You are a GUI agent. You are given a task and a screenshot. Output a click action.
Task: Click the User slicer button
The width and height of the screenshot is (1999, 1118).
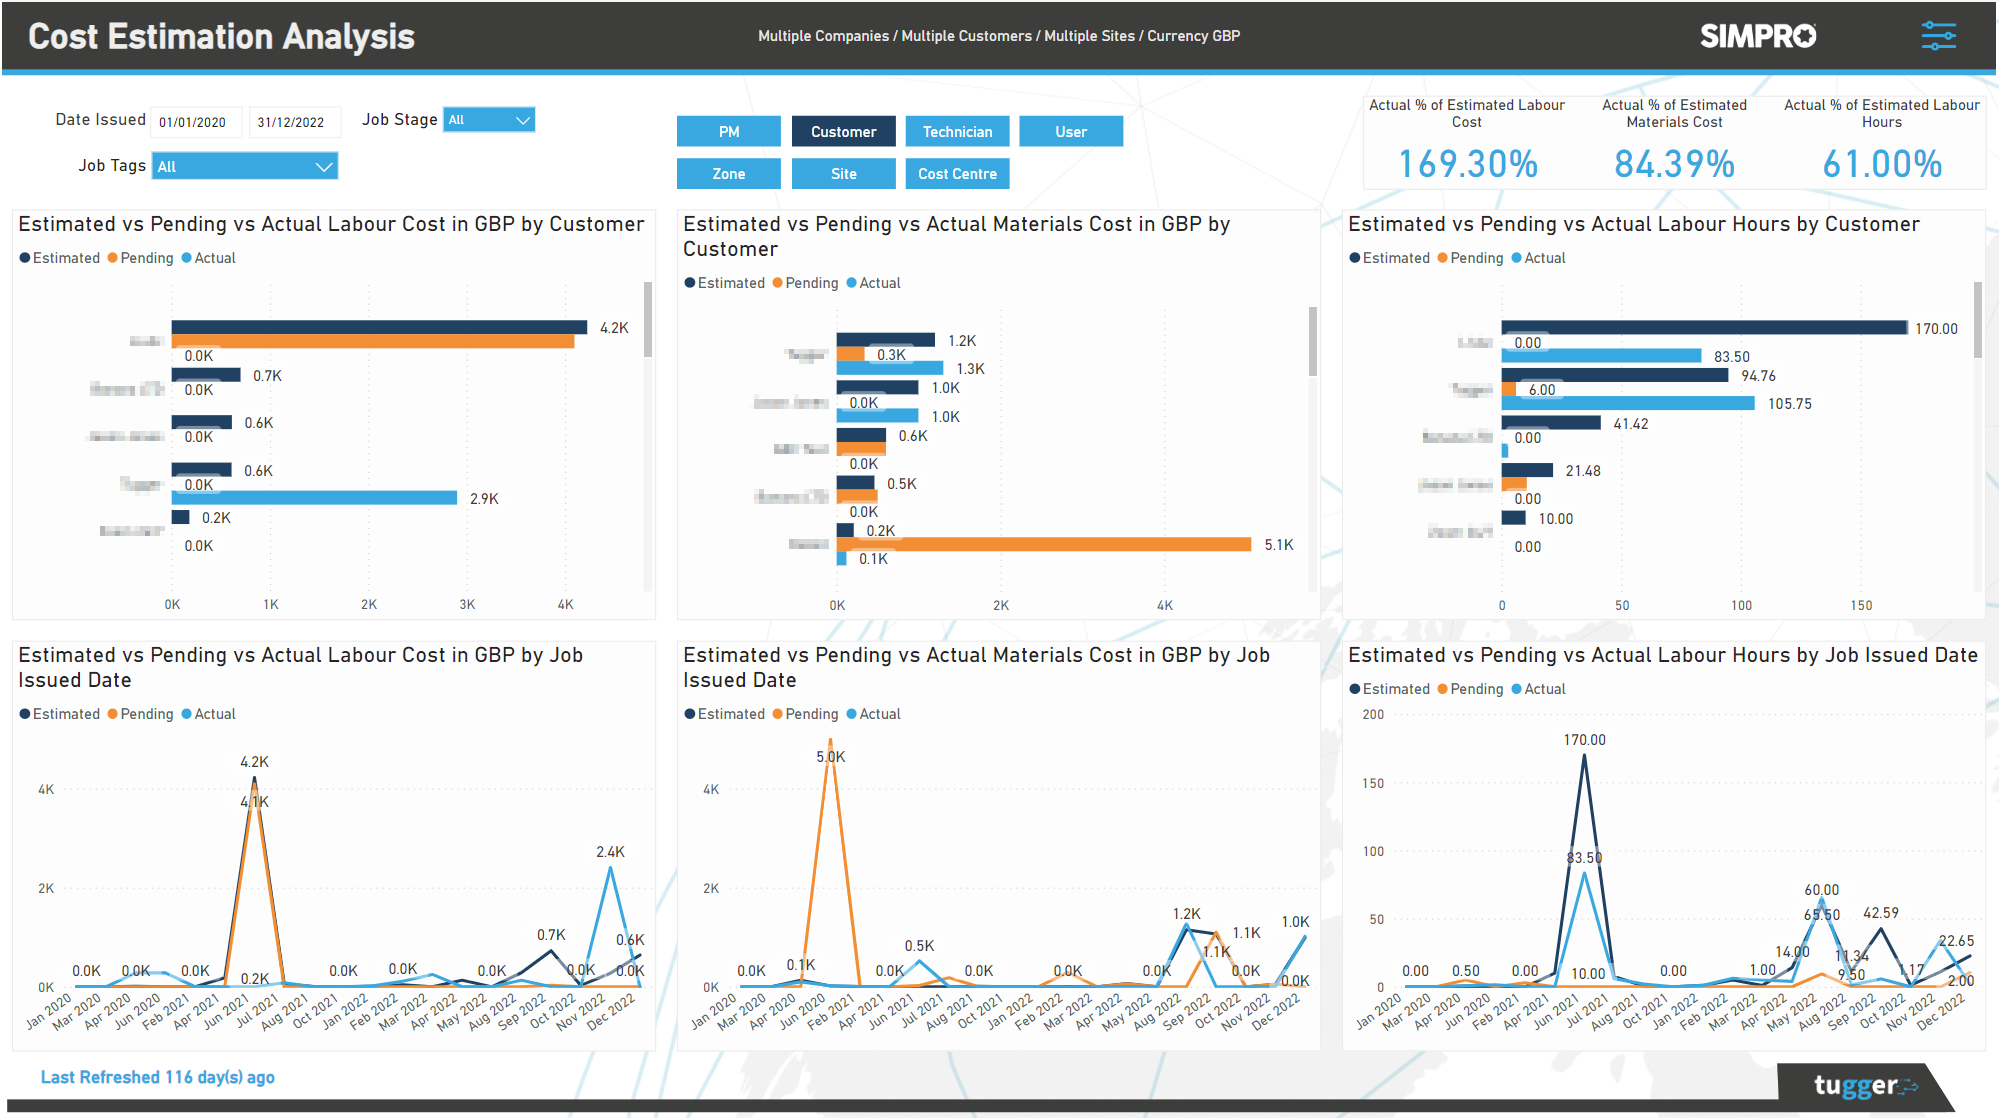coord(1070,131)
